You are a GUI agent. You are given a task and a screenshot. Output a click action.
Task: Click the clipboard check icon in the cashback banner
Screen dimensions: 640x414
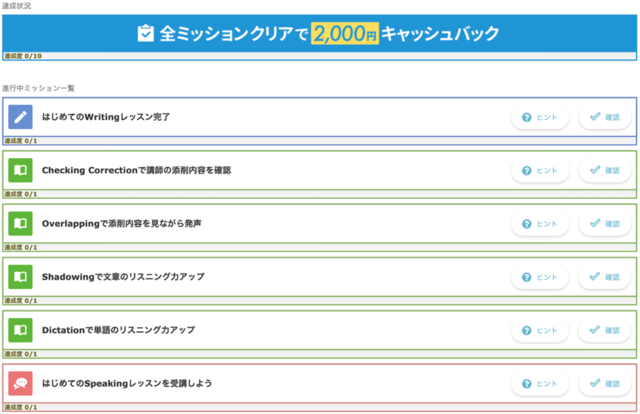146,33
